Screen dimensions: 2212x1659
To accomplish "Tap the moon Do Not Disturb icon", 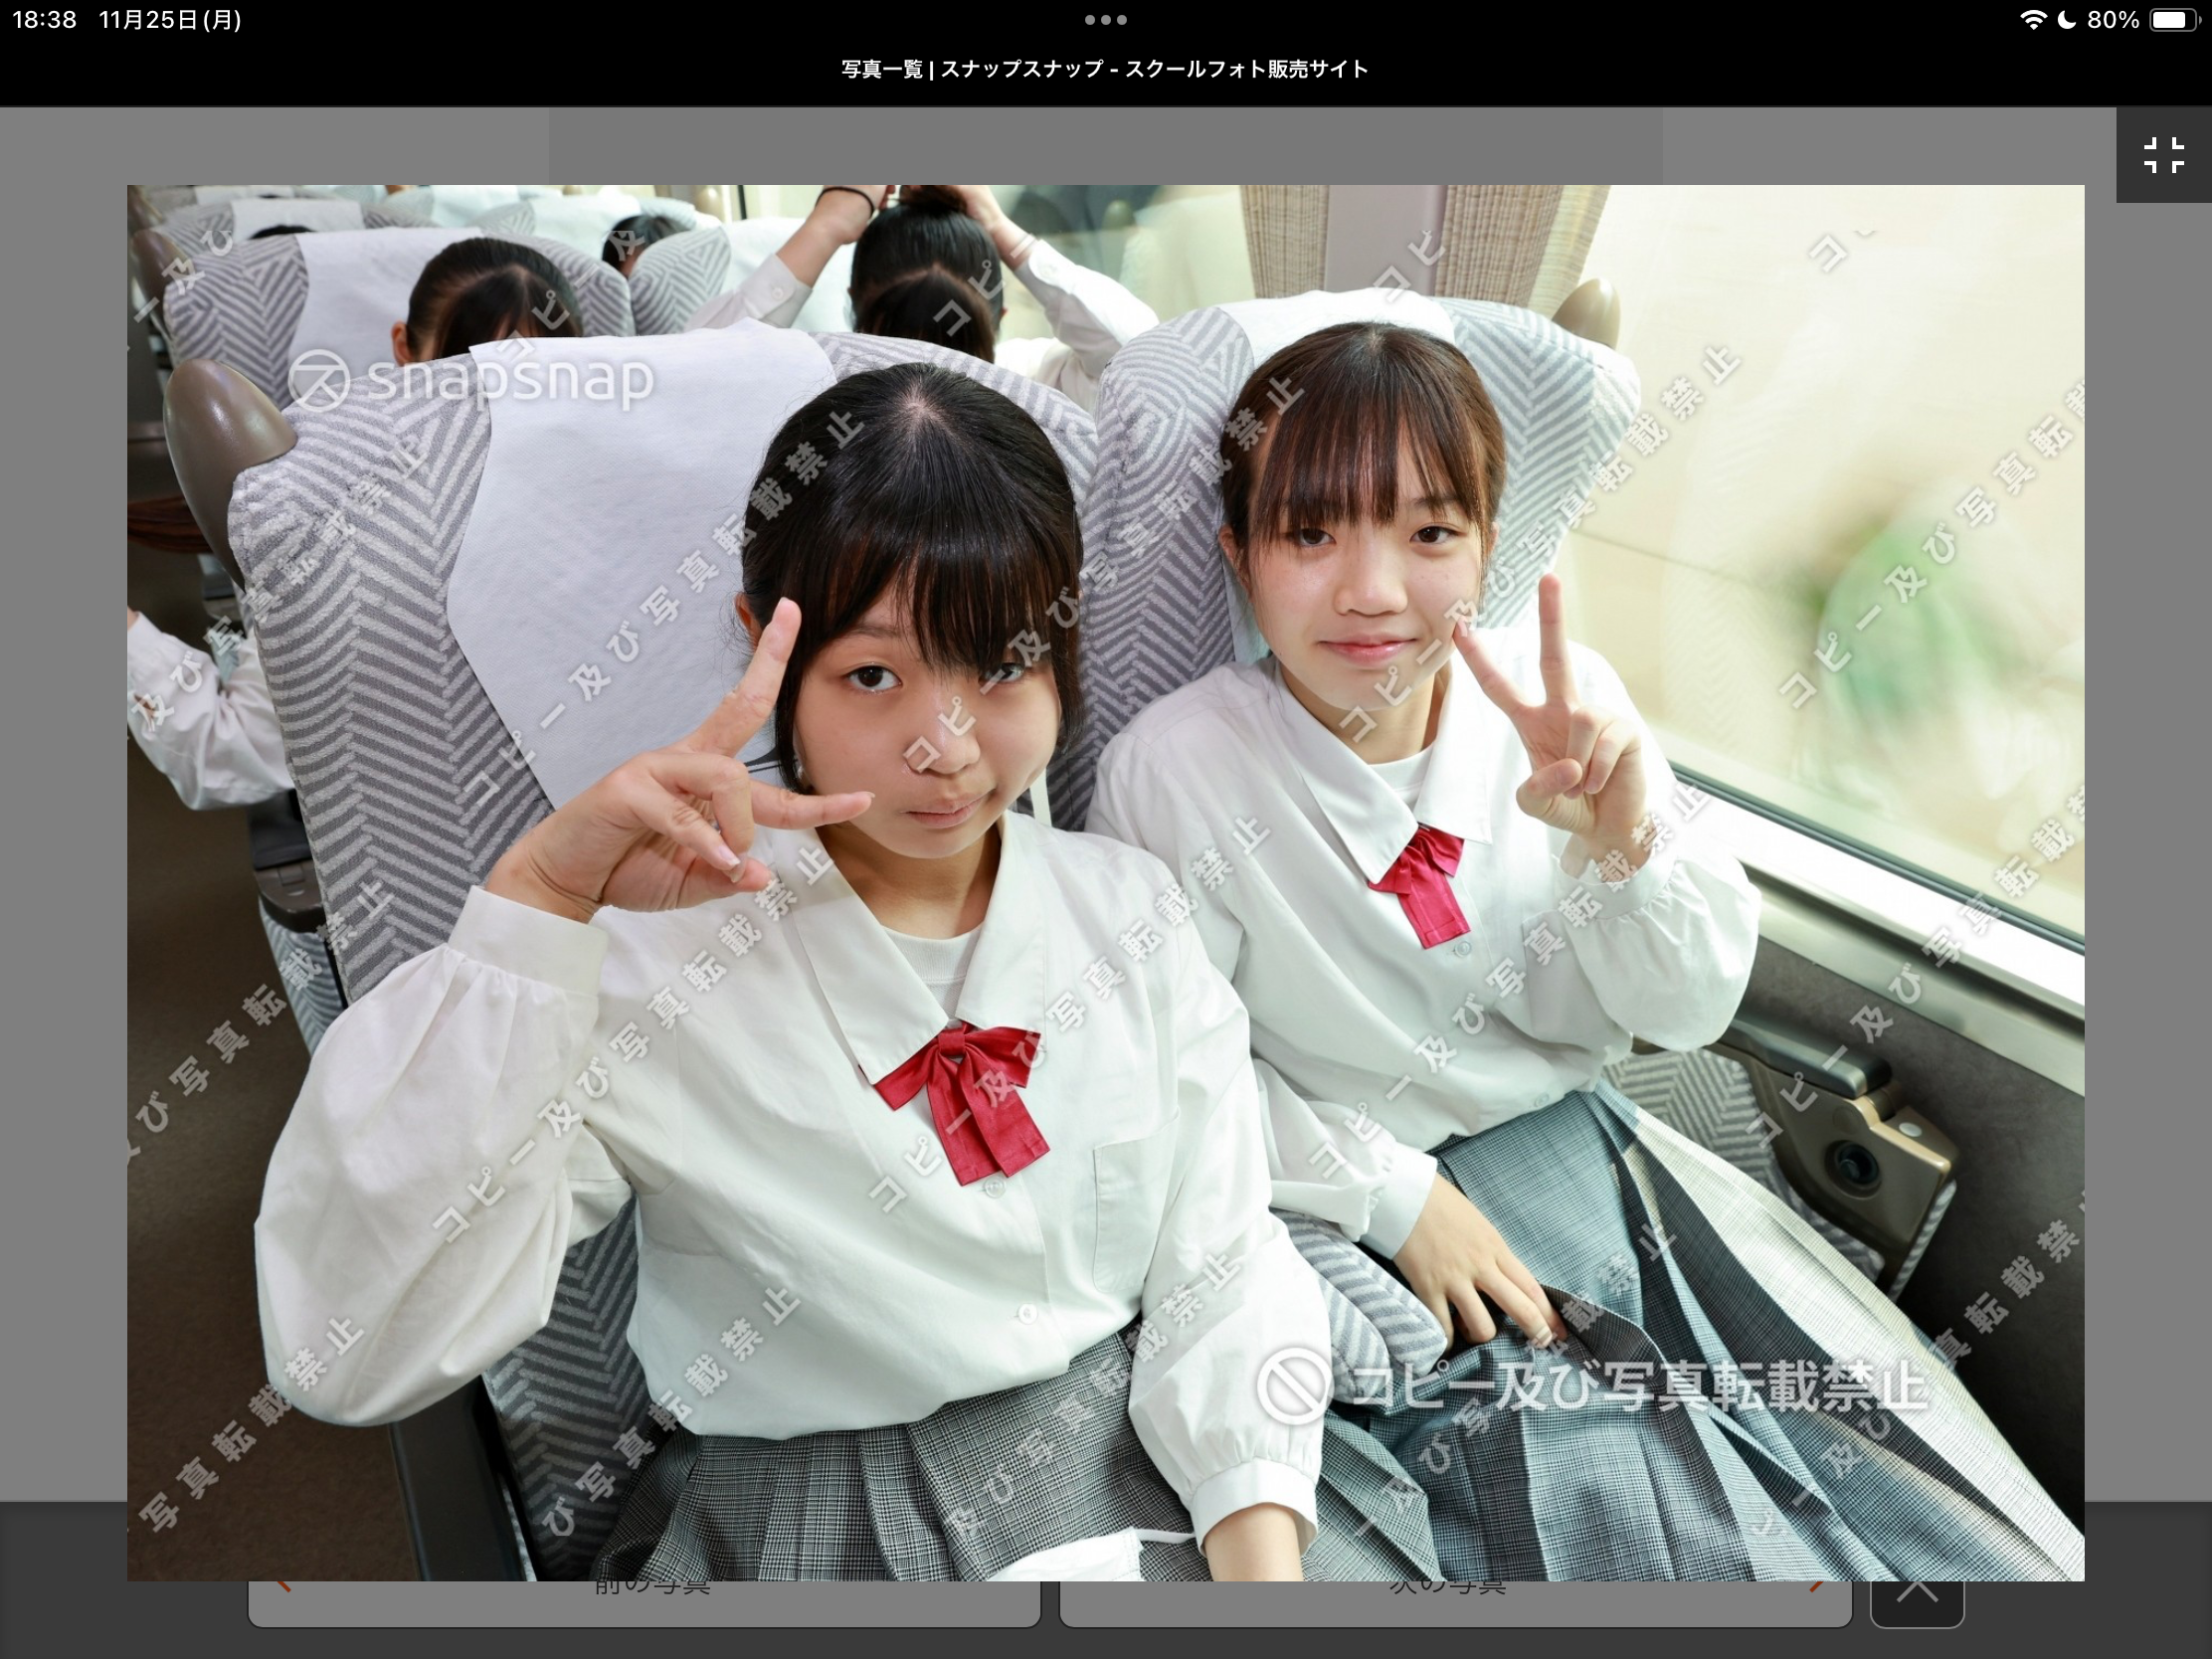I will 2066,20.
